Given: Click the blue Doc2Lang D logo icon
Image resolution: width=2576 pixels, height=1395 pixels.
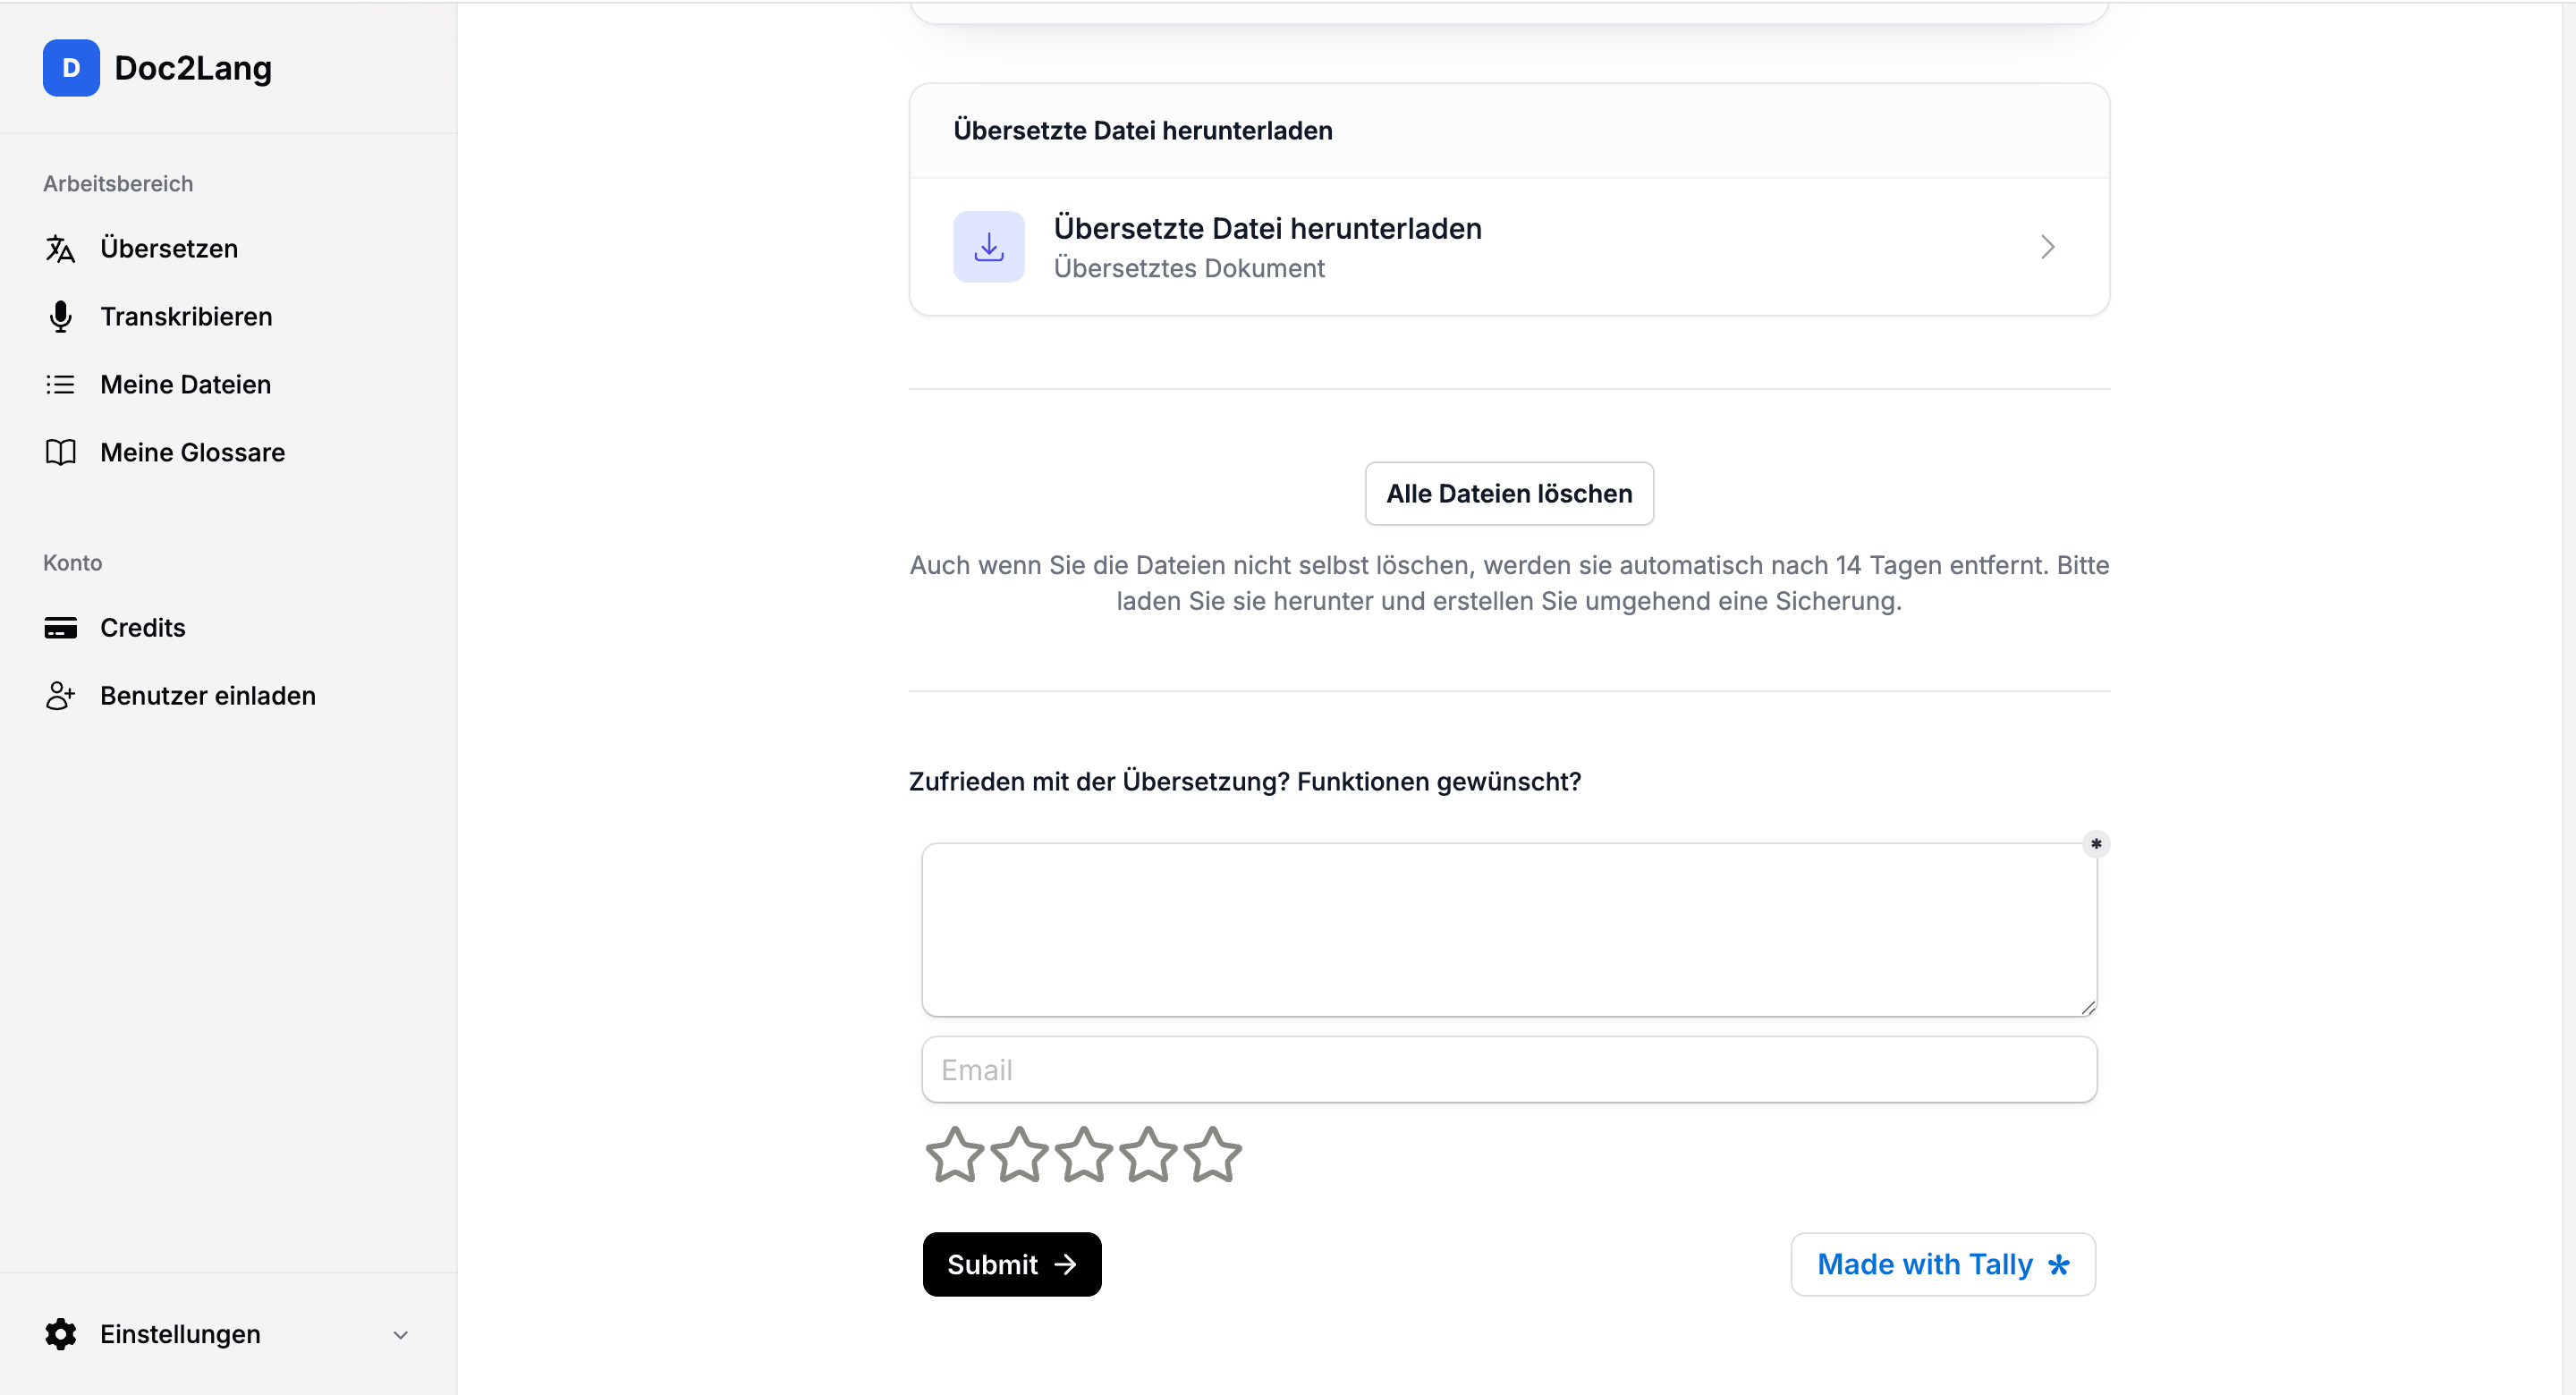Looking at the screenshot, I should point(71,68).
